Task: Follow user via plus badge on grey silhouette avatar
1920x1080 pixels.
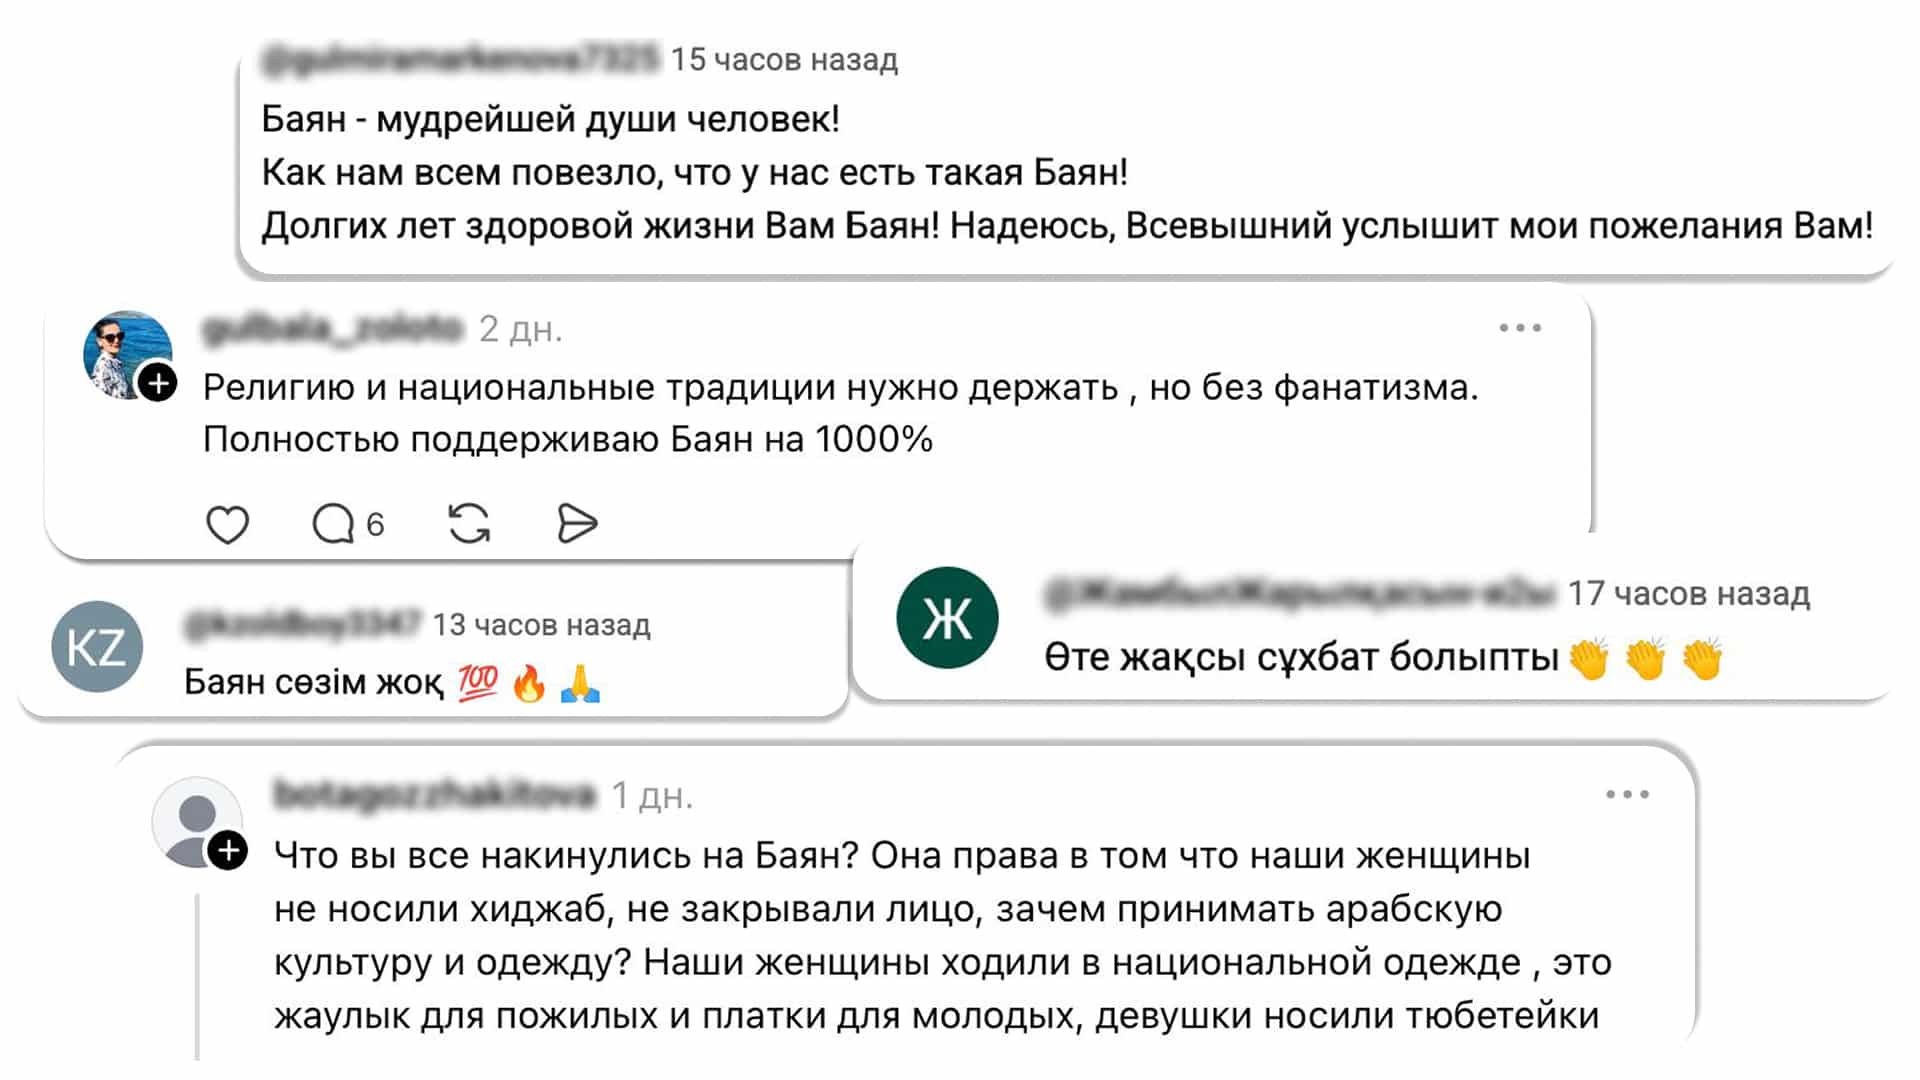Action: pyautogui.click(x=229, y=851)
